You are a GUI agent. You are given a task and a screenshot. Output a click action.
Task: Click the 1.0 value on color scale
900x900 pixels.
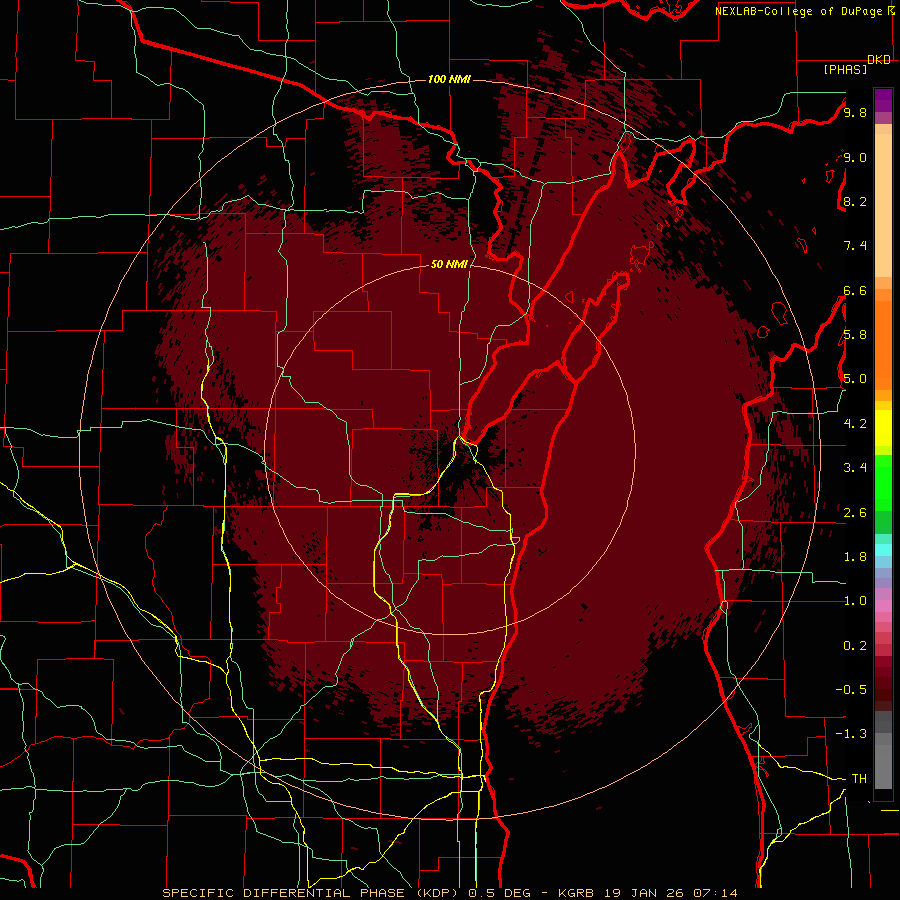coord(855,601)
